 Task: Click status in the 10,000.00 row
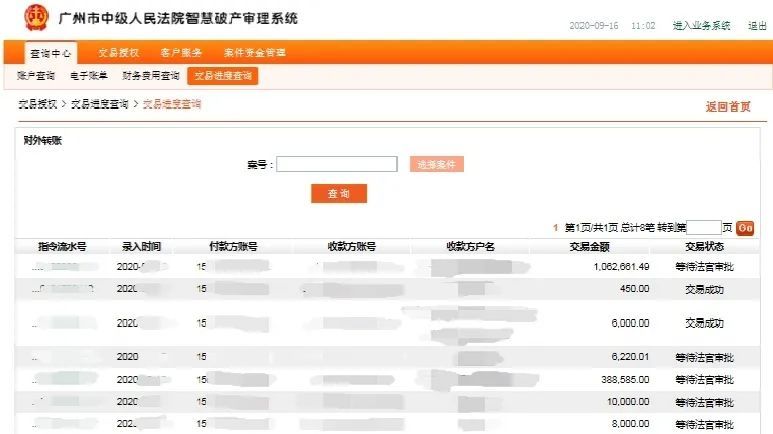[x=704, y=402]
